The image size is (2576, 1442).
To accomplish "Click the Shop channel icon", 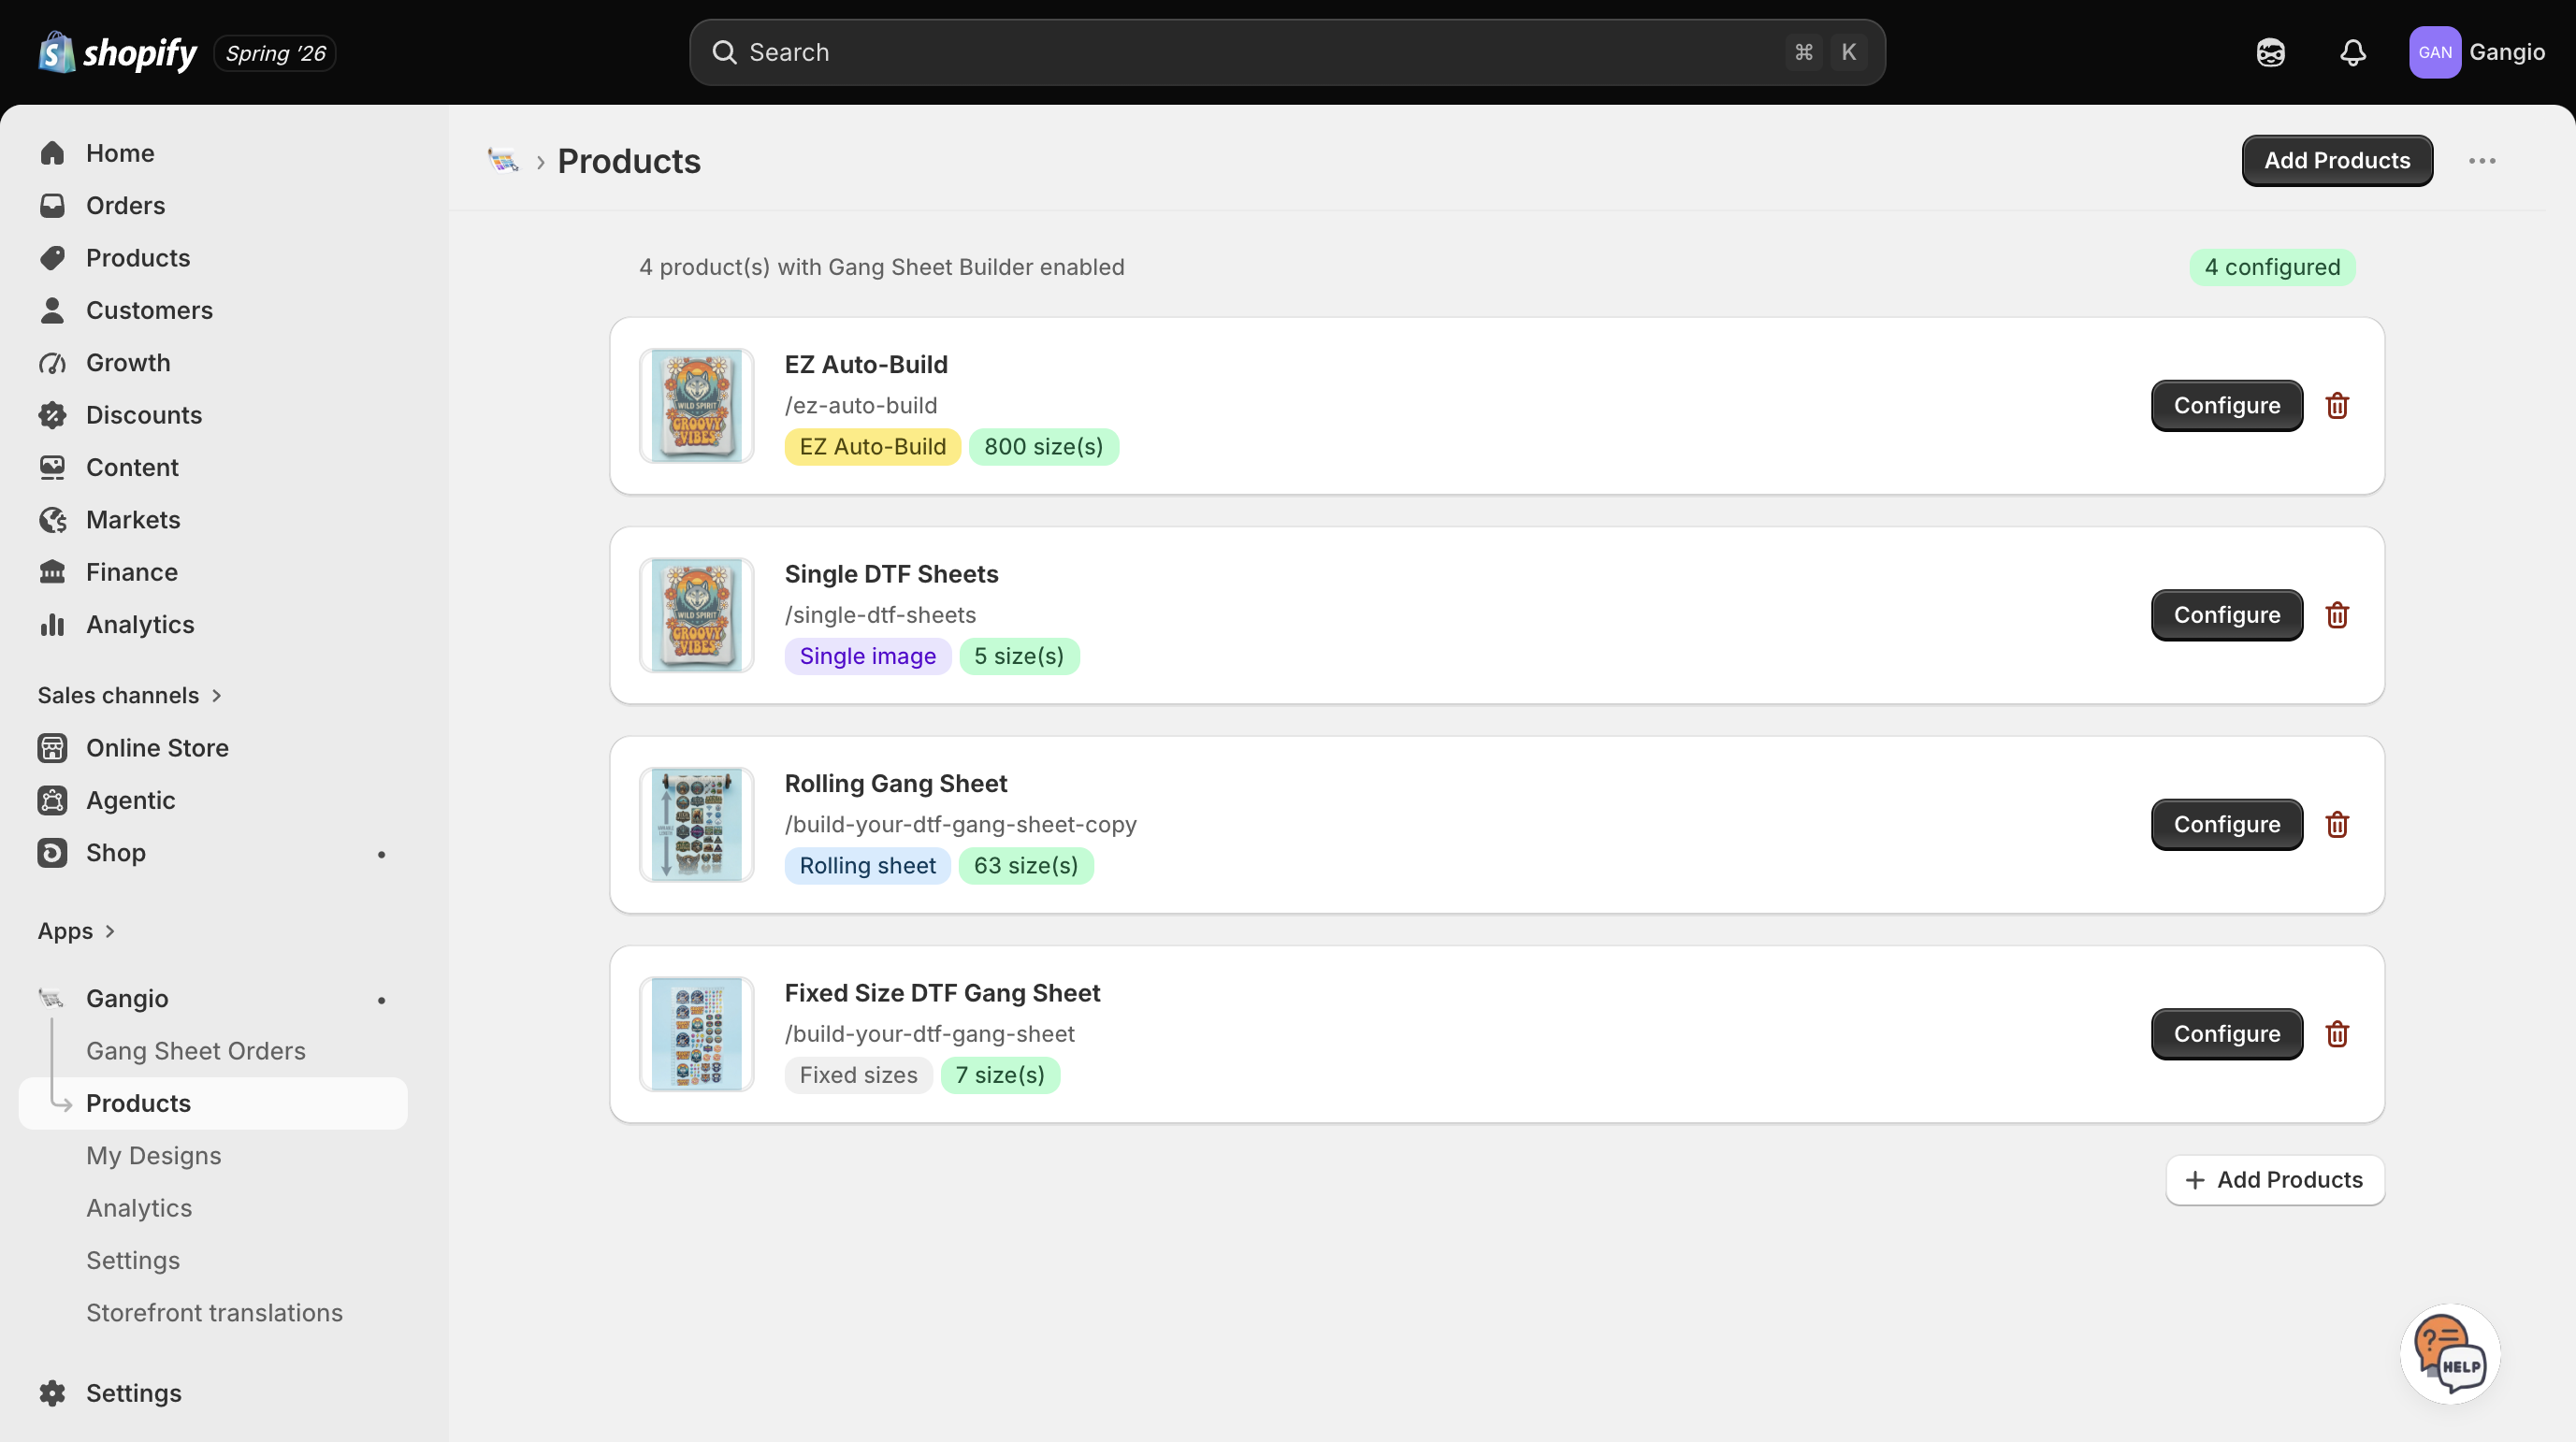I will [x=52, y=852].
